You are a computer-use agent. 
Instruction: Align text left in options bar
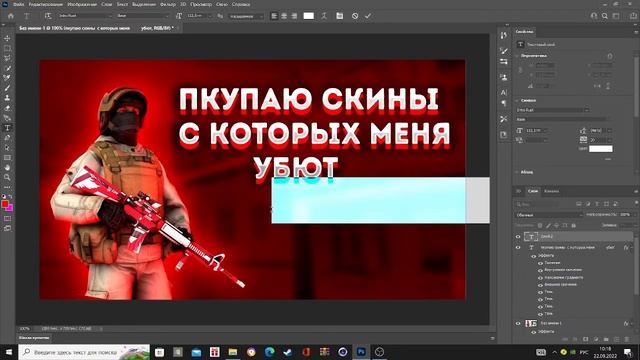tap(274, 16)
